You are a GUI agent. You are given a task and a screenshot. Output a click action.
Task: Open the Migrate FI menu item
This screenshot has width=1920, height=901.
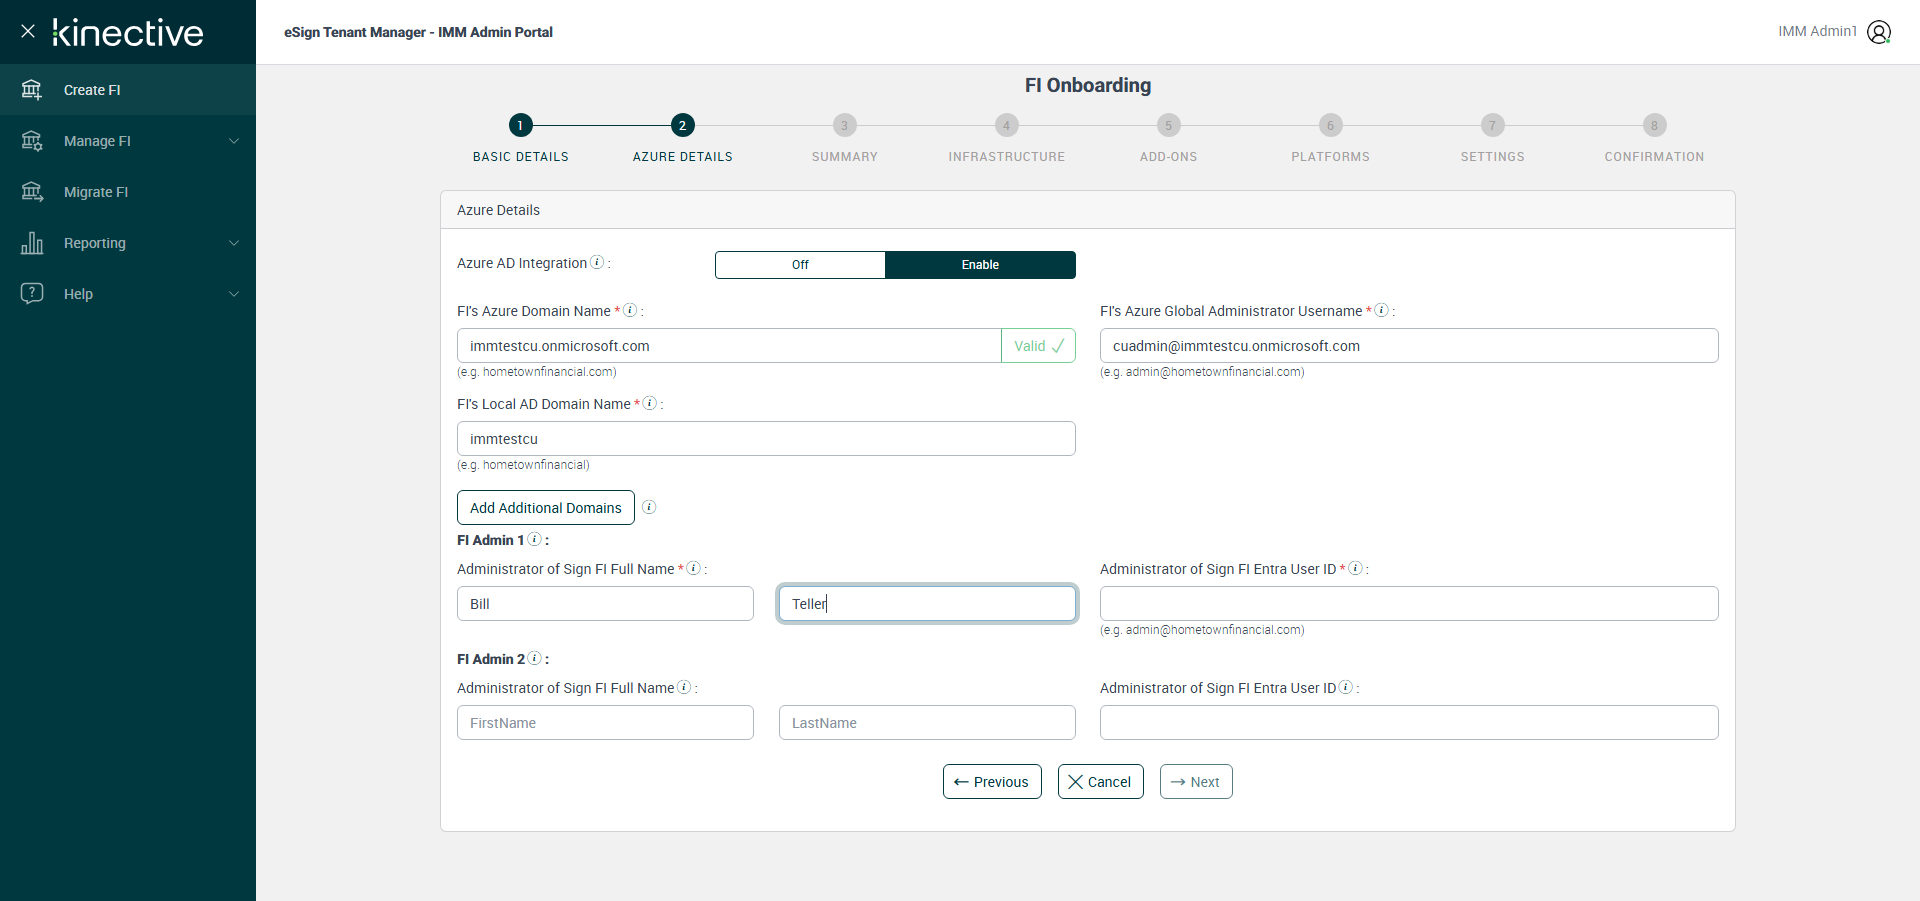point(96,192)
